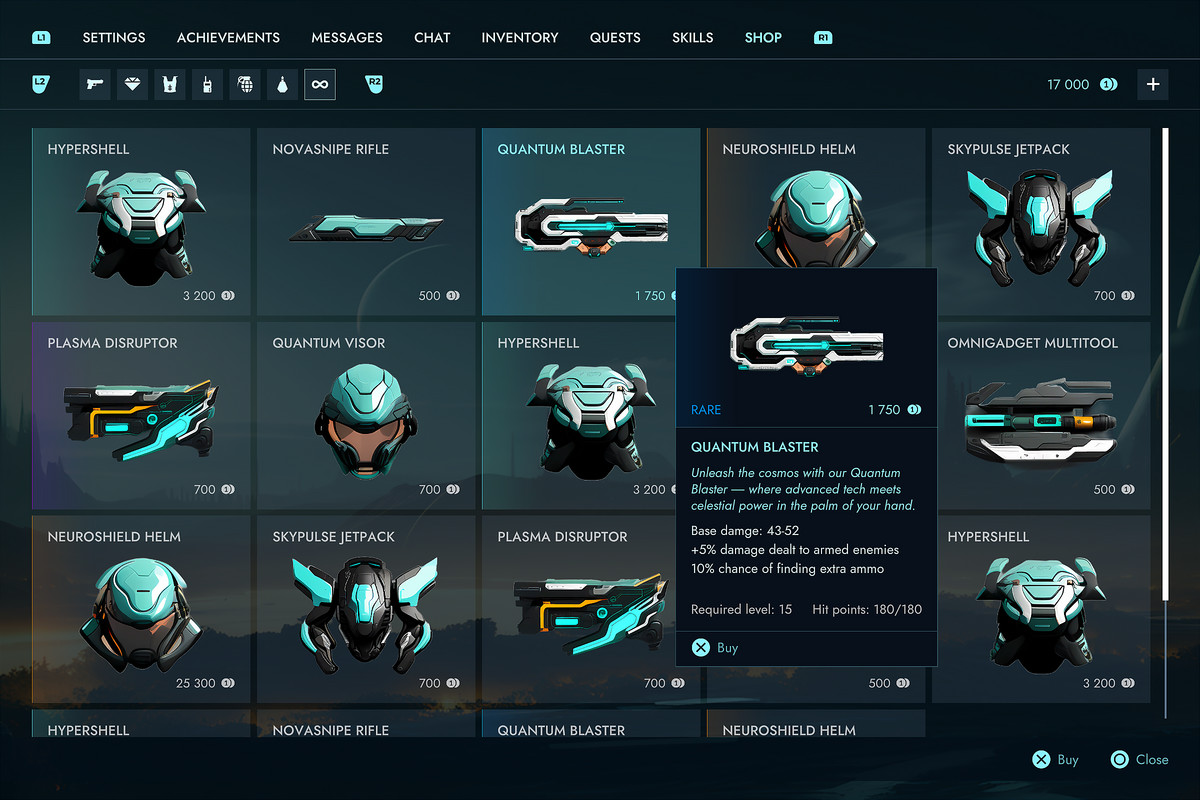
Task: Click the R2 next category indicator
Action: tap(375, 83)
